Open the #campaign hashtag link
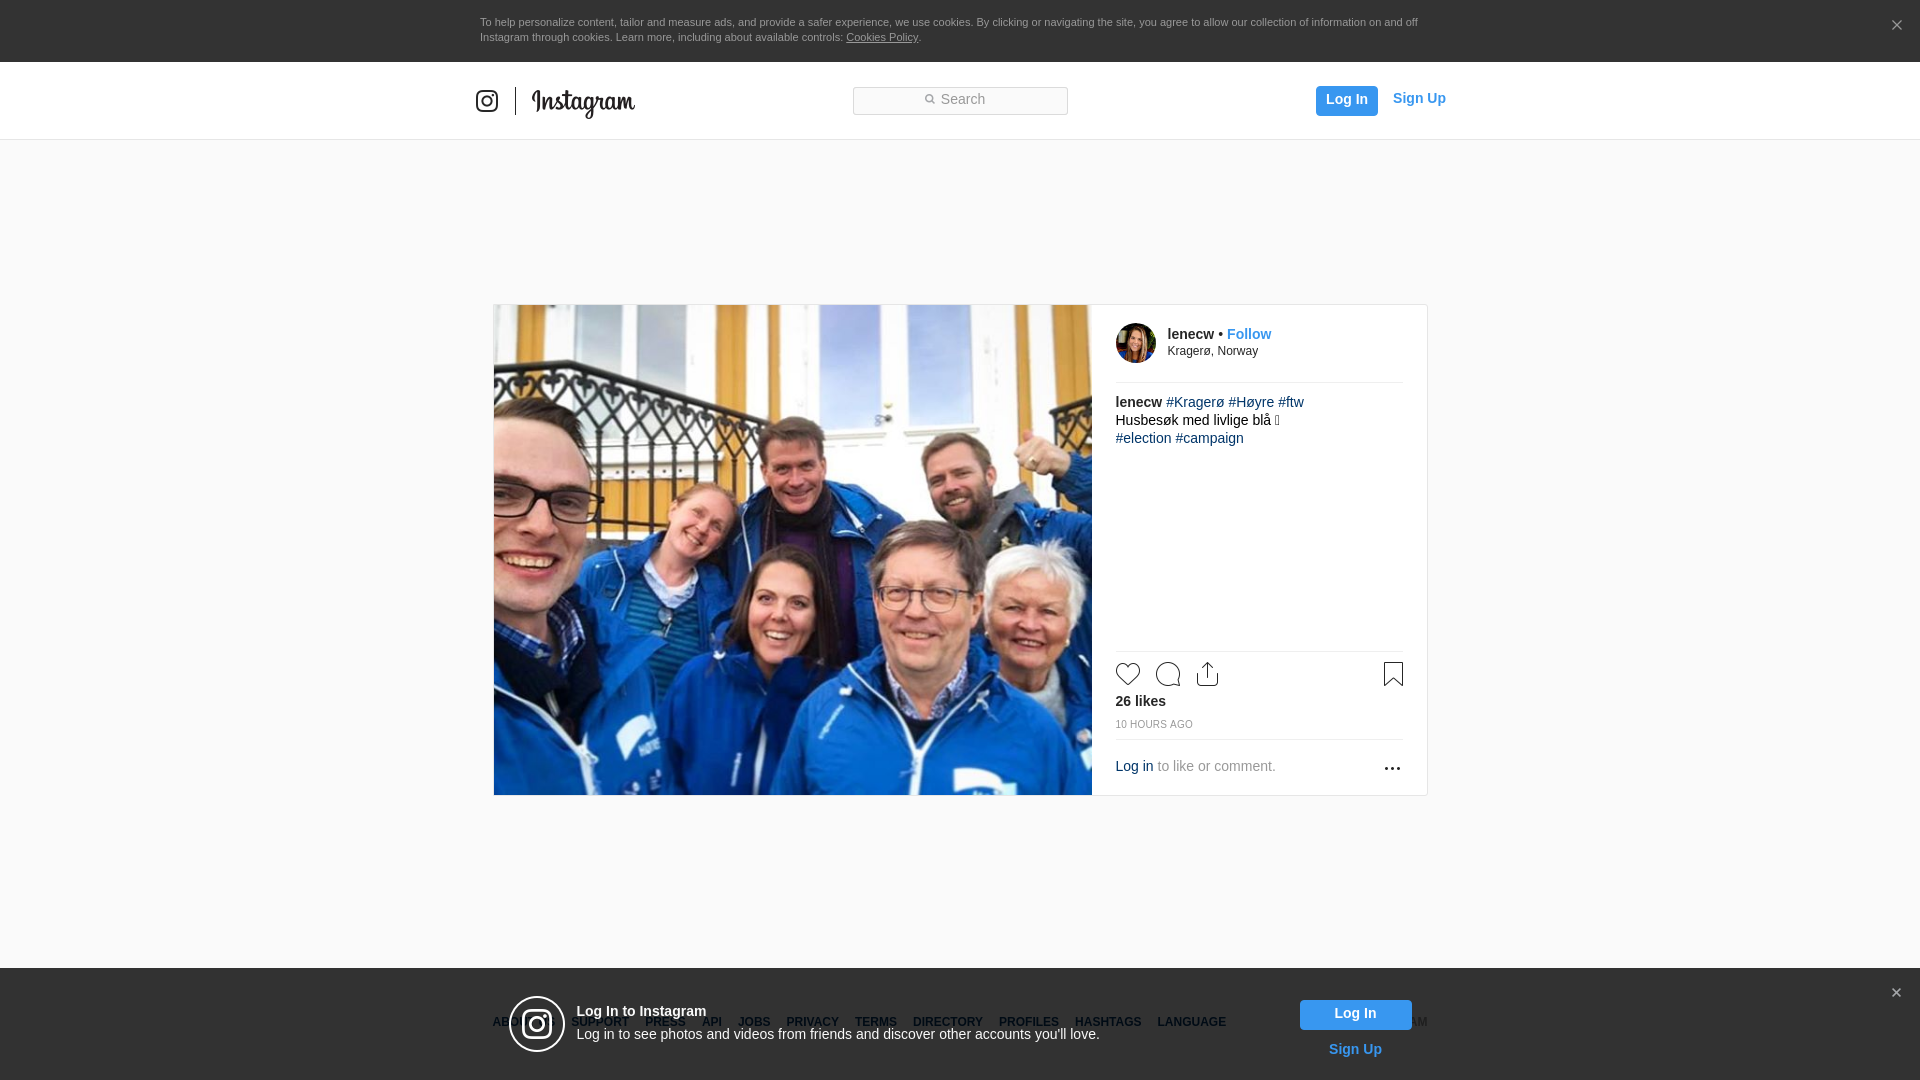This screenshot has height=1080, width=1920. coord(1209,438)
